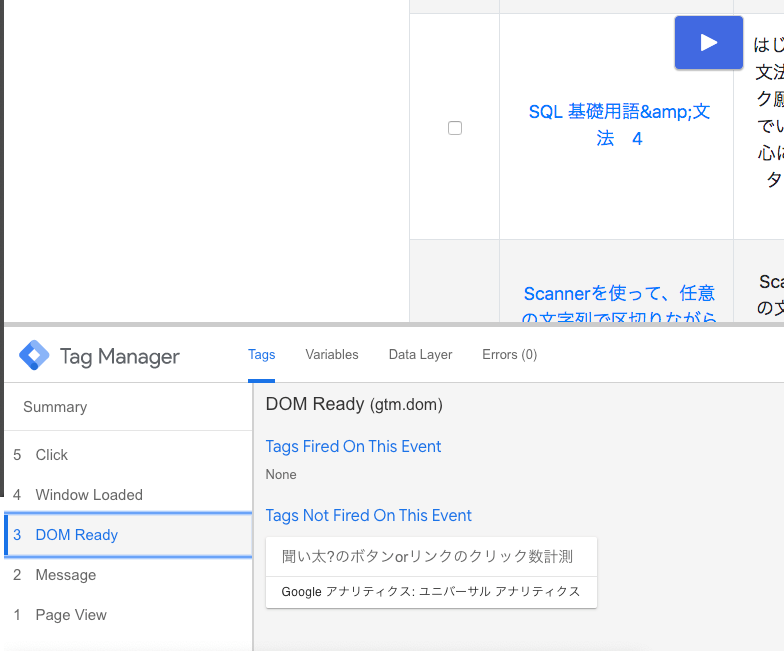Open the Scannerを使って、任意 link
Screen dimensions: 784x651
(x=619, y=305)
